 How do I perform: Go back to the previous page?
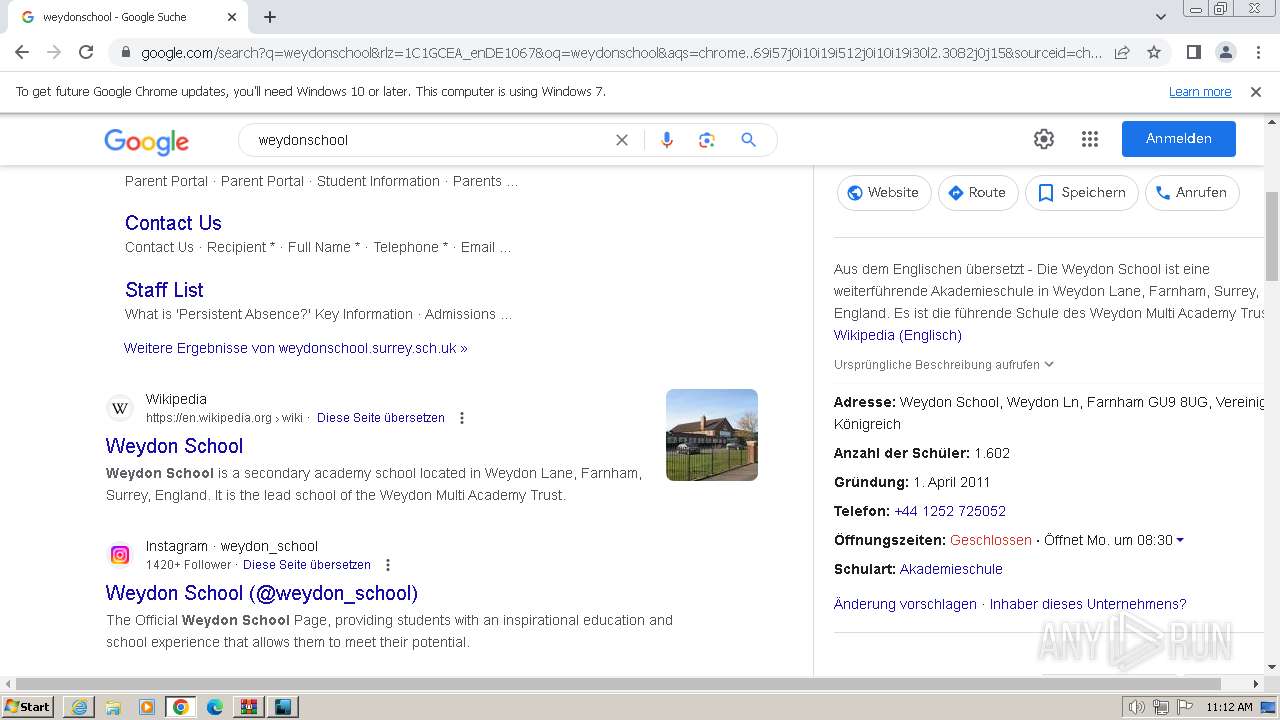pos(22,52)
